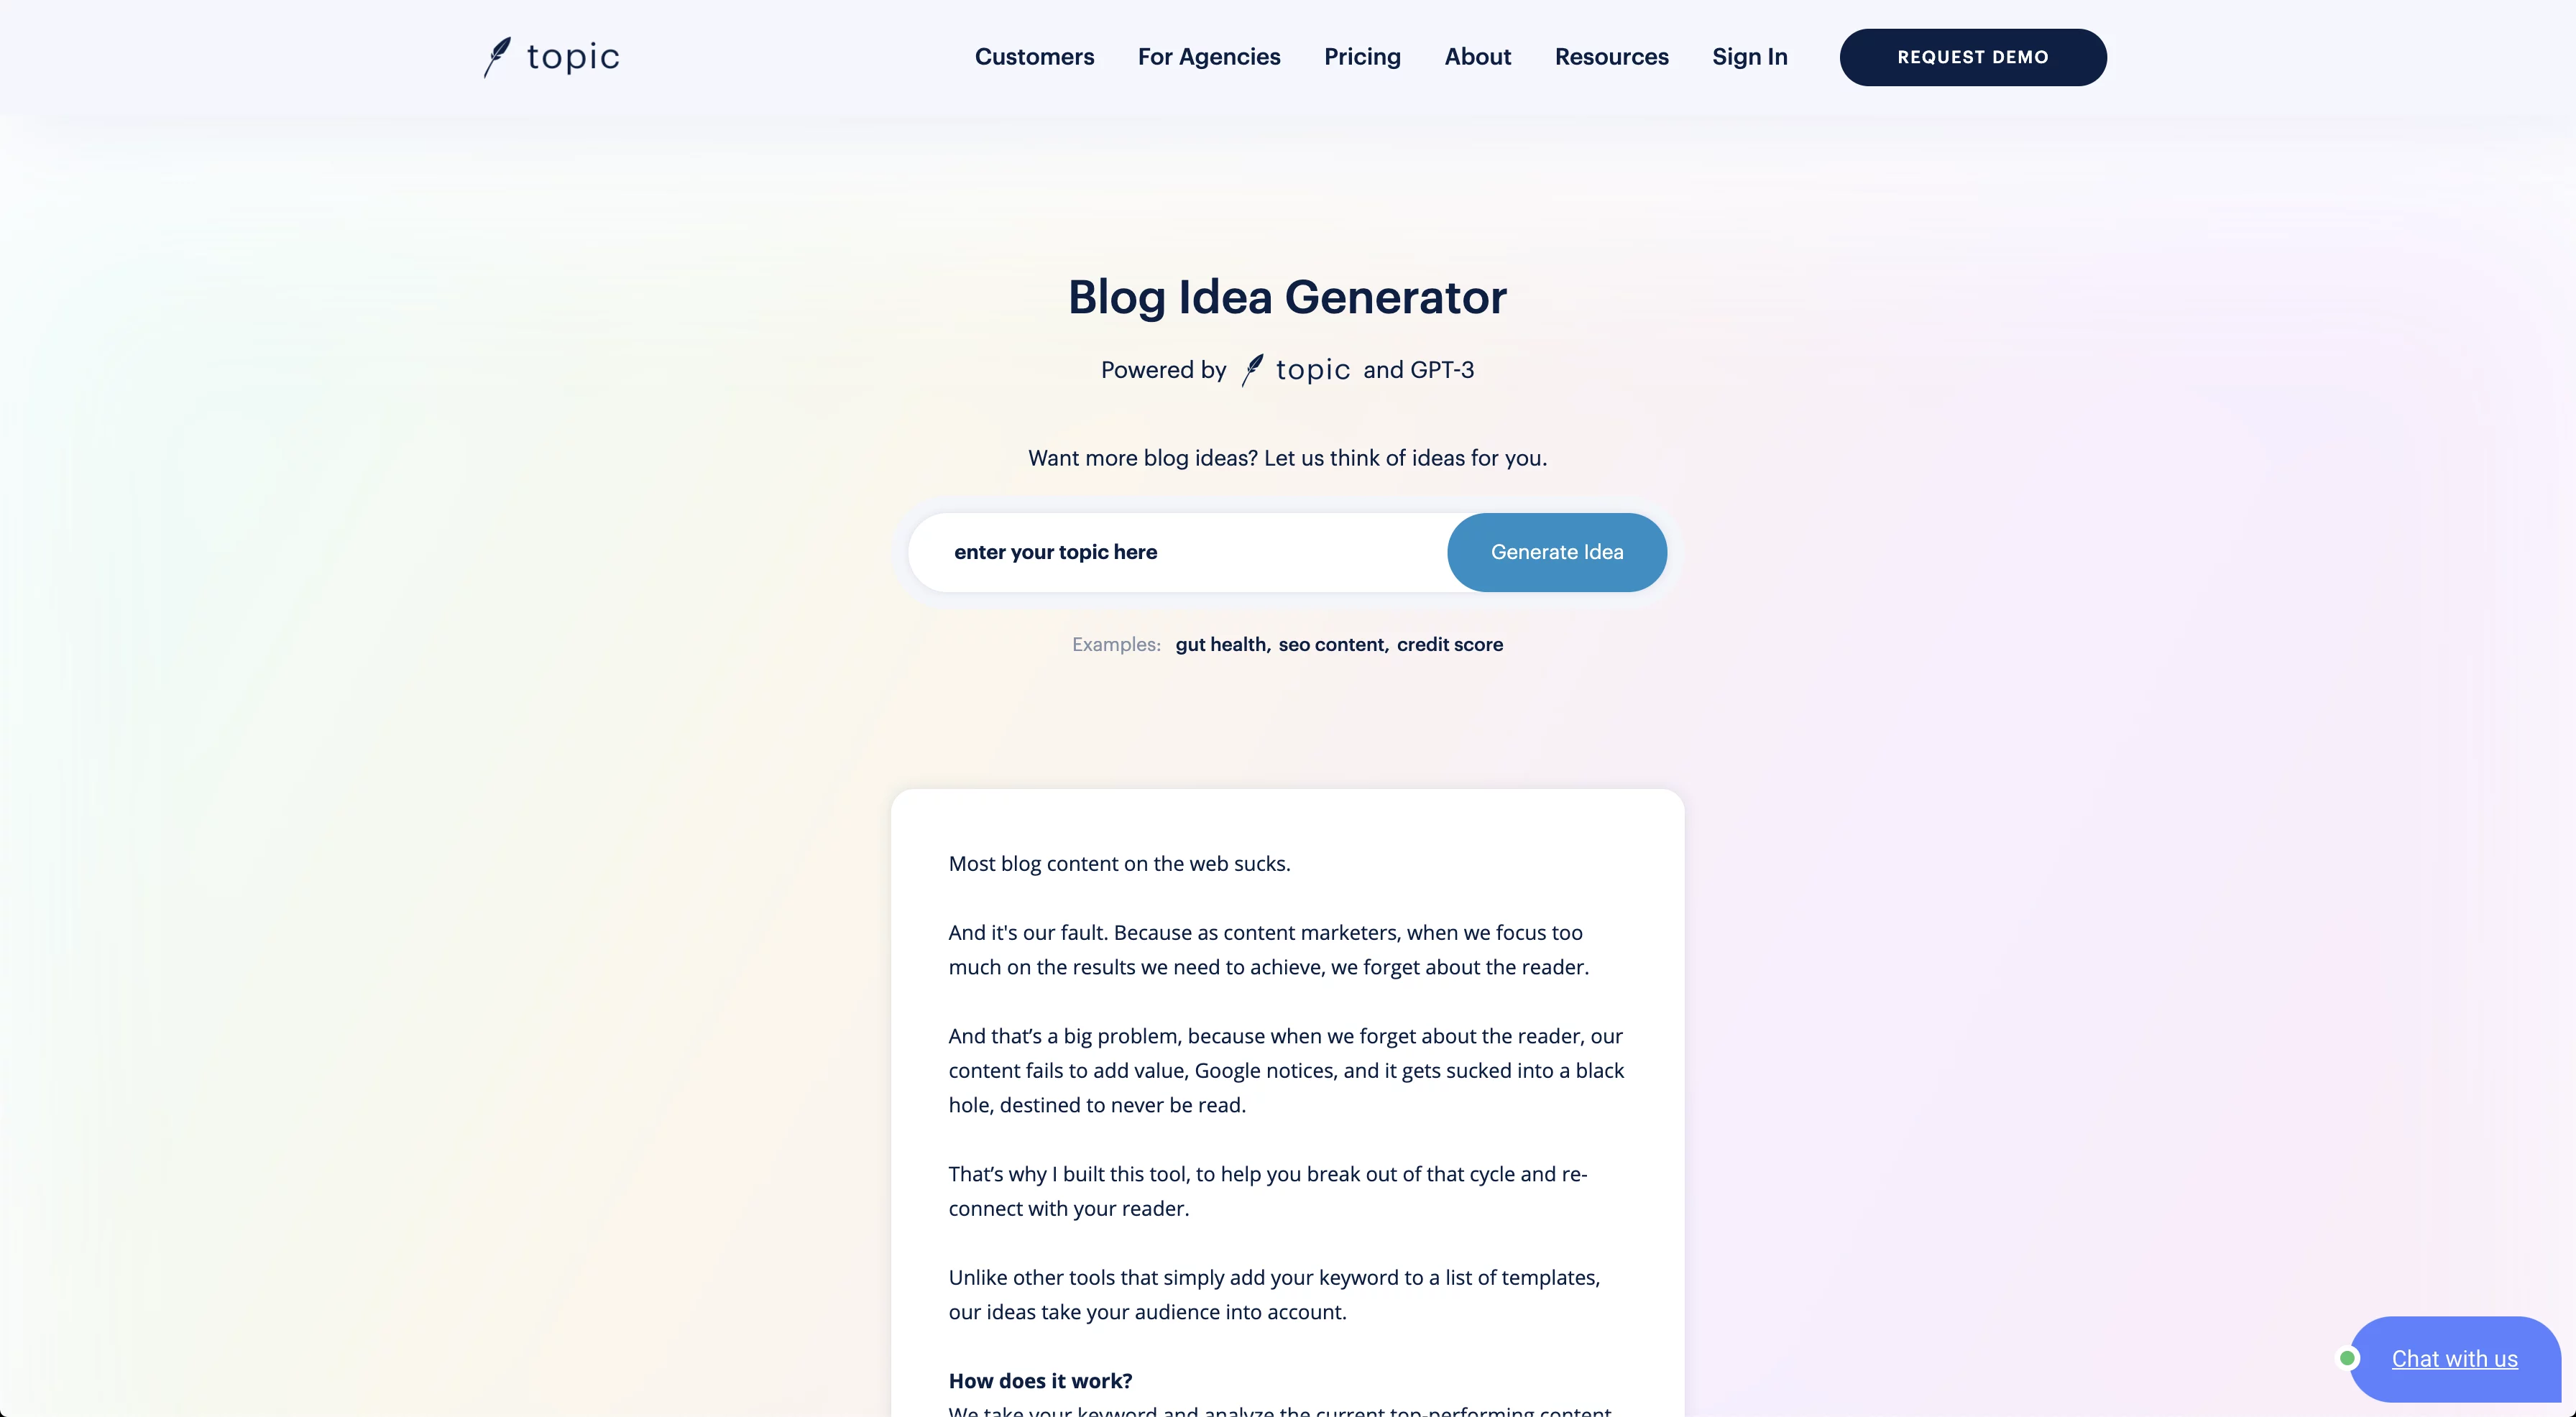The image size is (2576, 1417).
Task: Click the feather icon in powered-by section
Action: point(1253,368)
